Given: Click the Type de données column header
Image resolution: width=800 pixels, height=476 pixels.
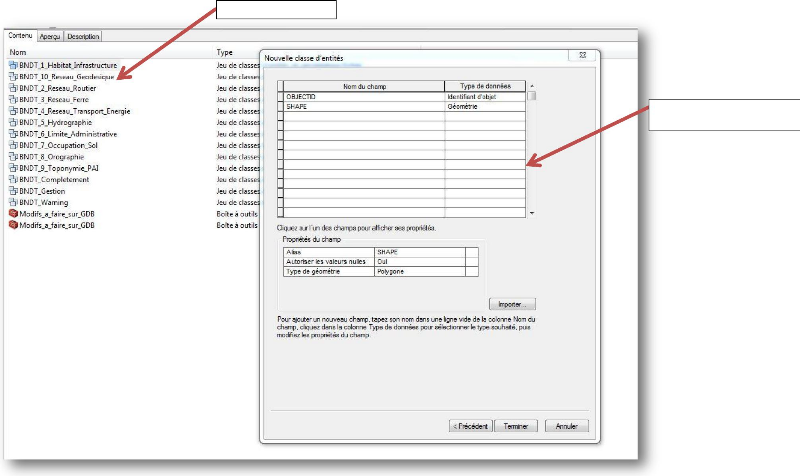Looking at the screenshot, I should pyautogui.click(x=485, y=86).
